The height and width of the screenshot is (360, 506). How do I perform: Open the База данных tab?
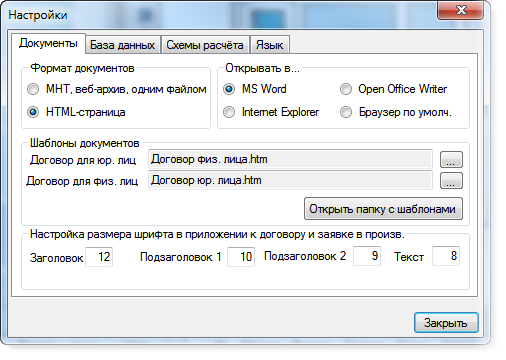point(123,45)
